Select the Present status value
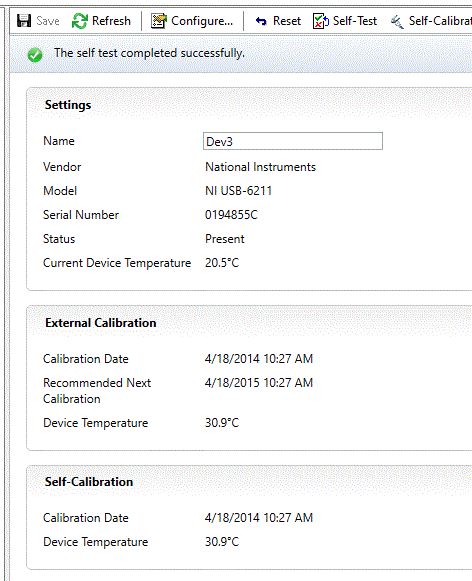 point(225,239)
